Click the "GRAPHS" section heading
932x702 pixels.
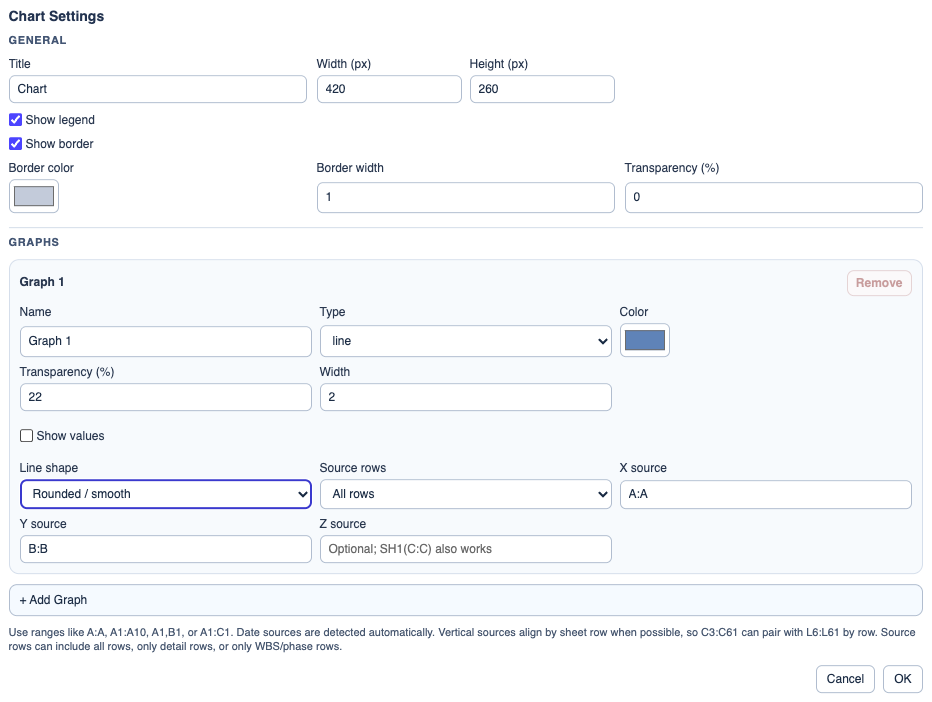tap(34, 242)
